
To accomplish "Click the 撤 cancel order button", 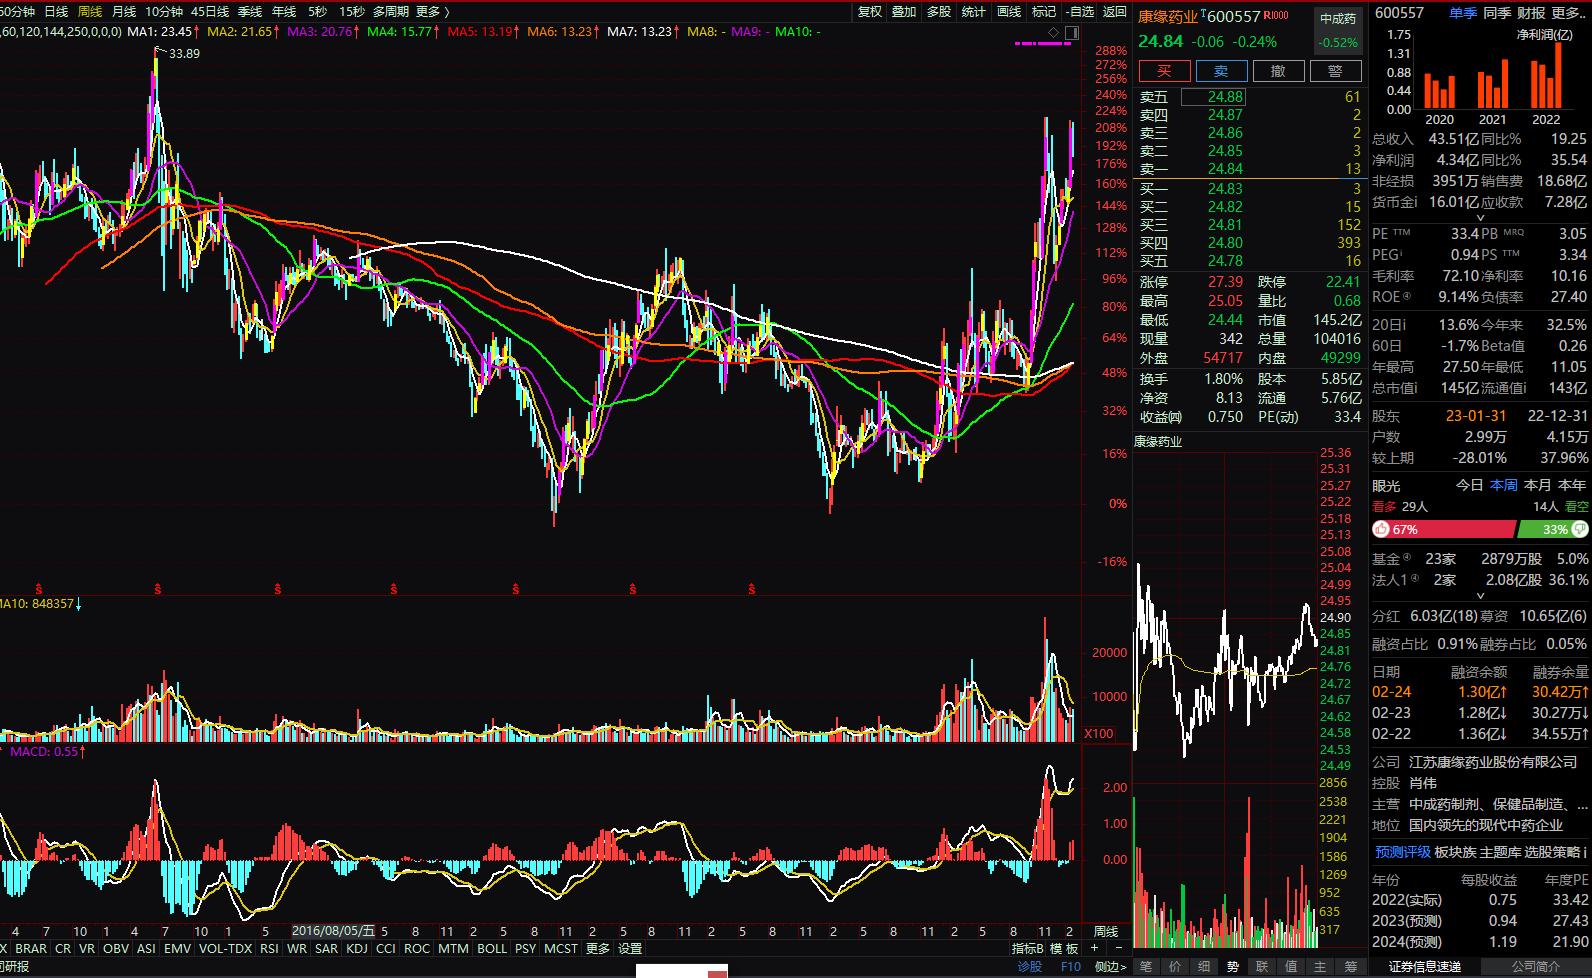I will click(1279, 71).
